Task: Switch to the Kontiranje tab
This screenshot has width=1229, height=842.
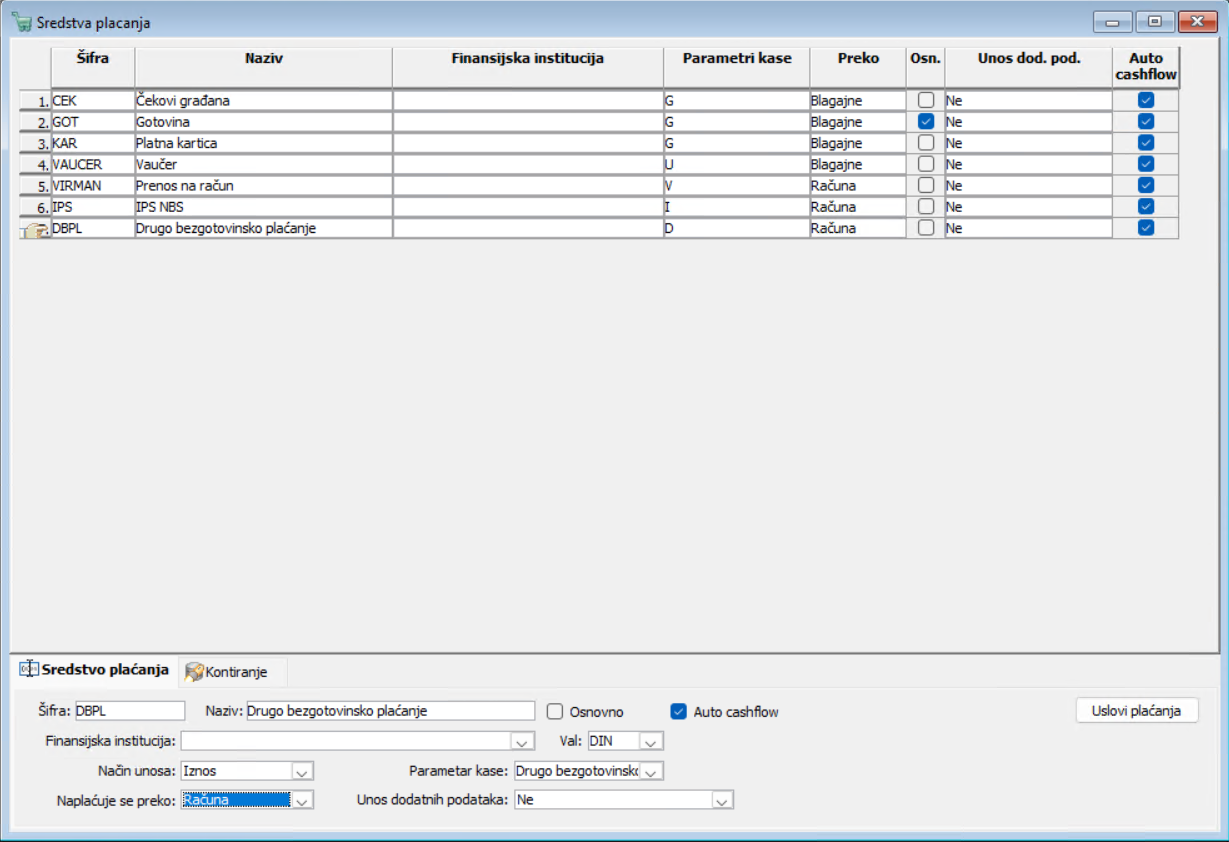Action: coord(233,672)
